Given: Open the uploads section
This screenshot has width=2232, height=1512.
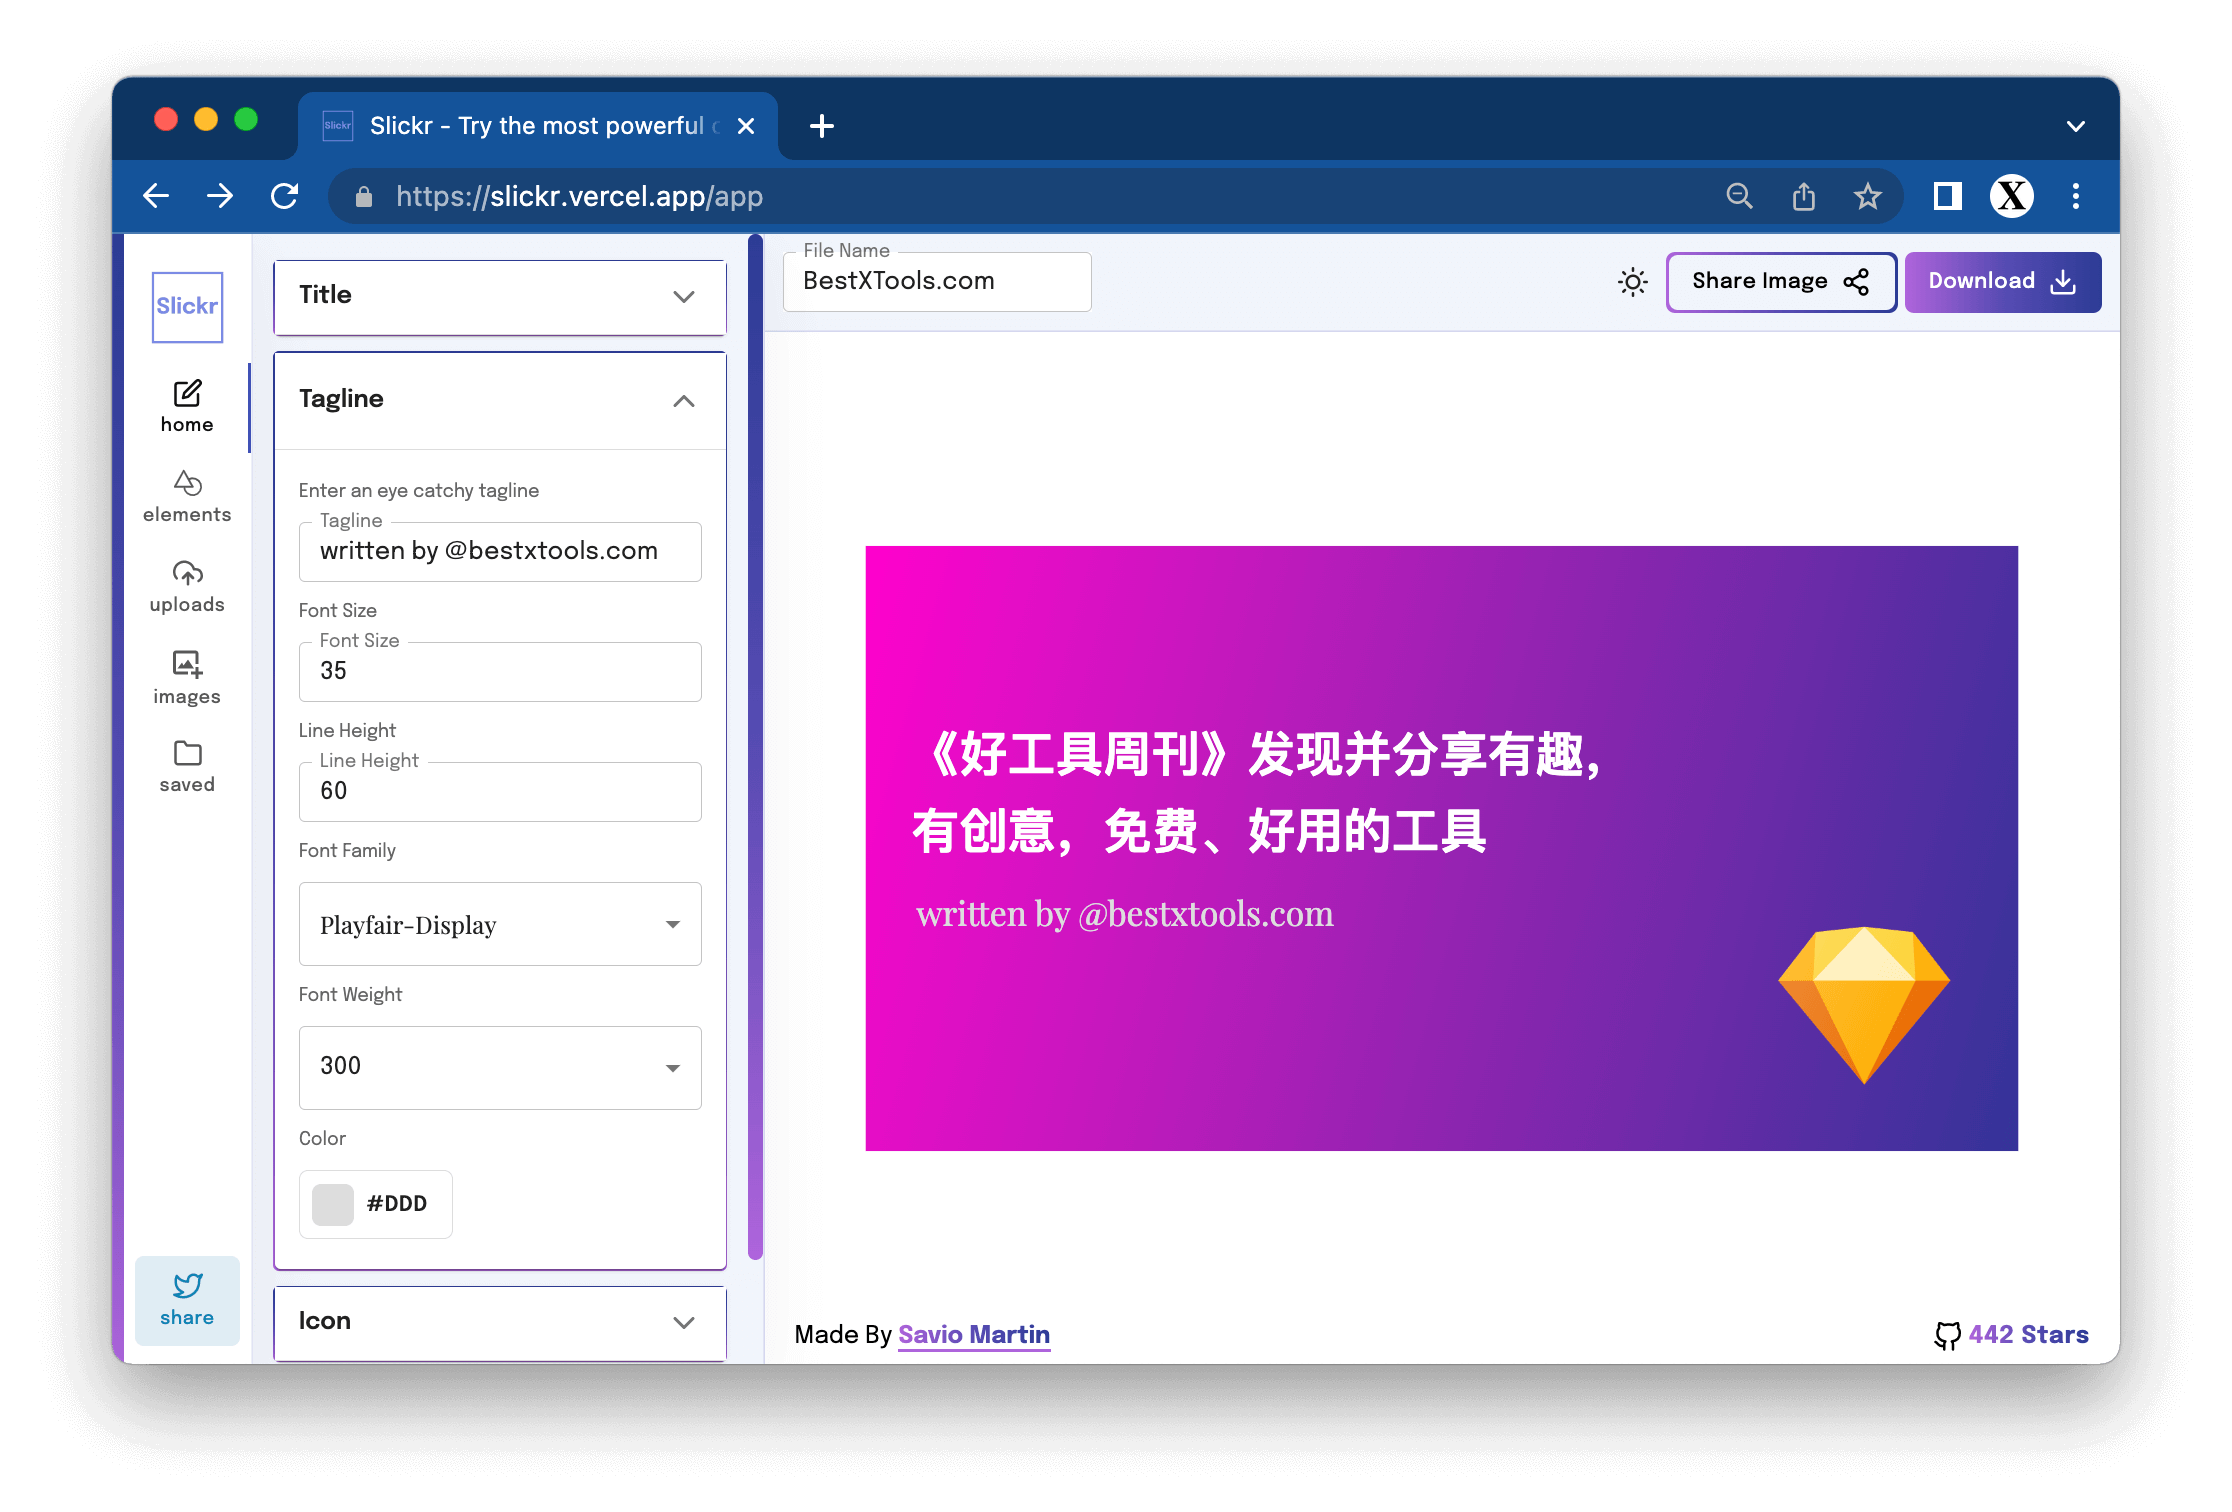Looking at the screenshot, I should point(187,586).
